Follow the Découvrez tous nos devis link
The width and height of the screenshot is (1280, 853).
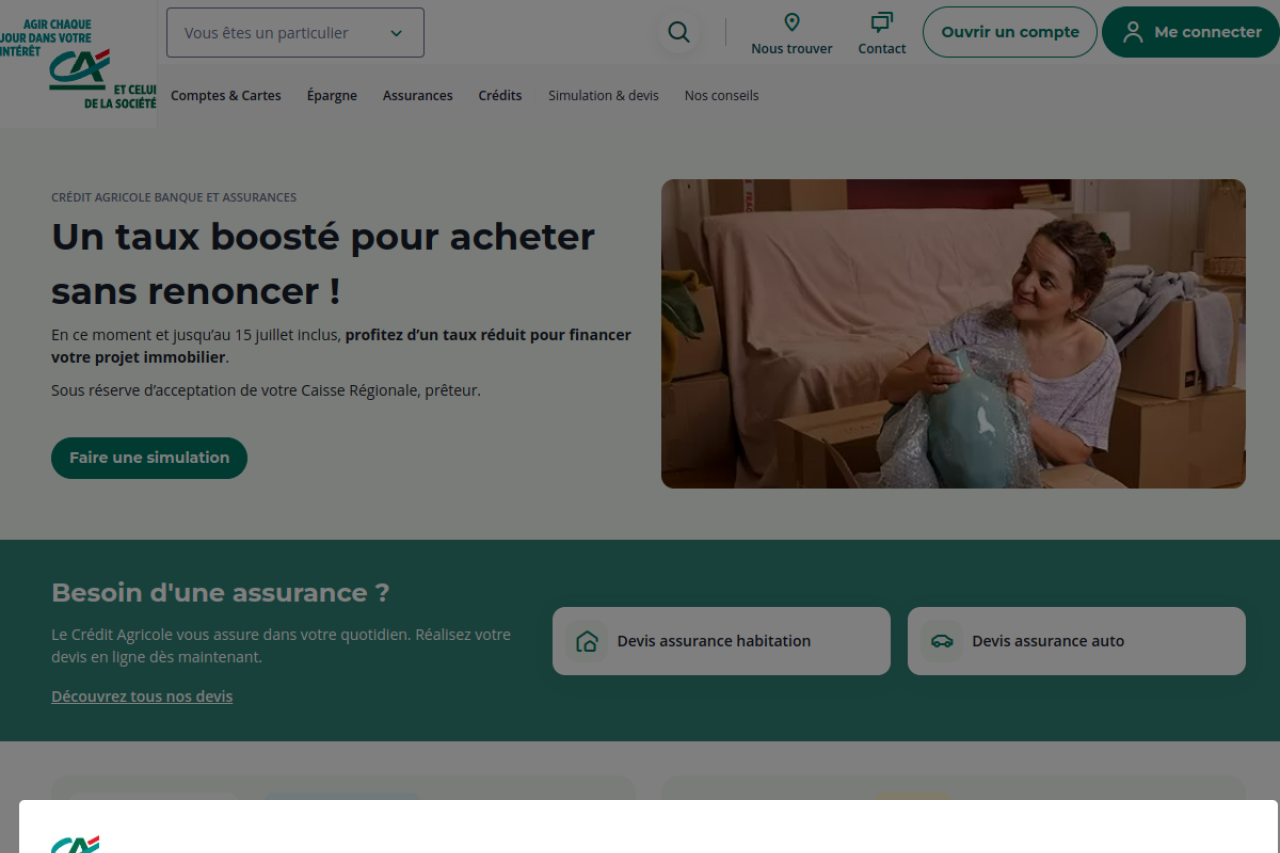(x=142, y=696)
